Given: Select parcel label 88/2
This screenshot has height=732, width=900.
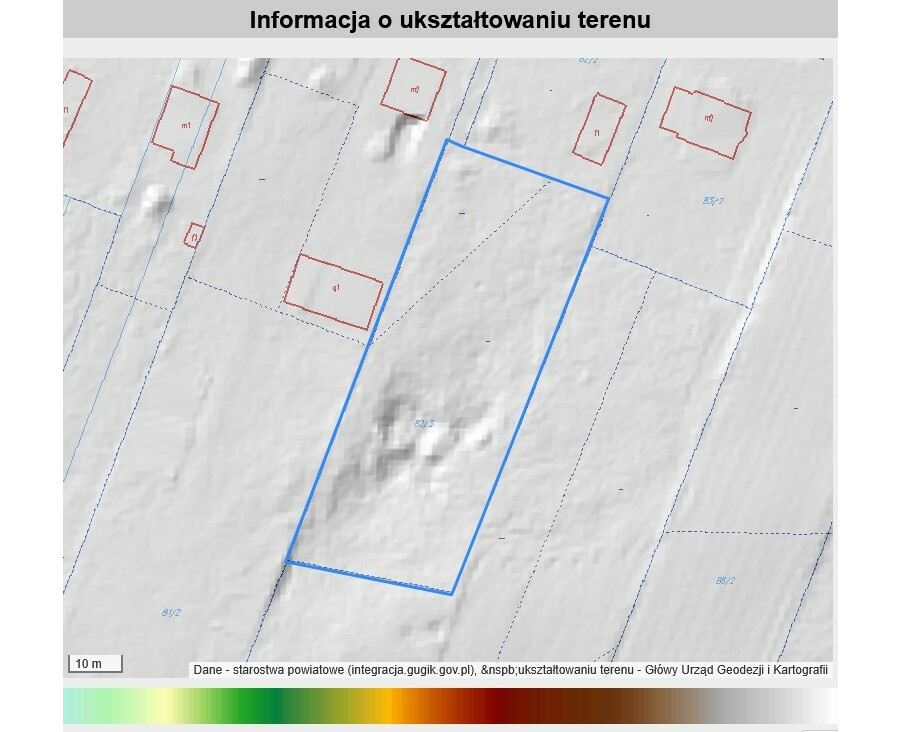Looking at the screenshot, I should click(725, 581).
